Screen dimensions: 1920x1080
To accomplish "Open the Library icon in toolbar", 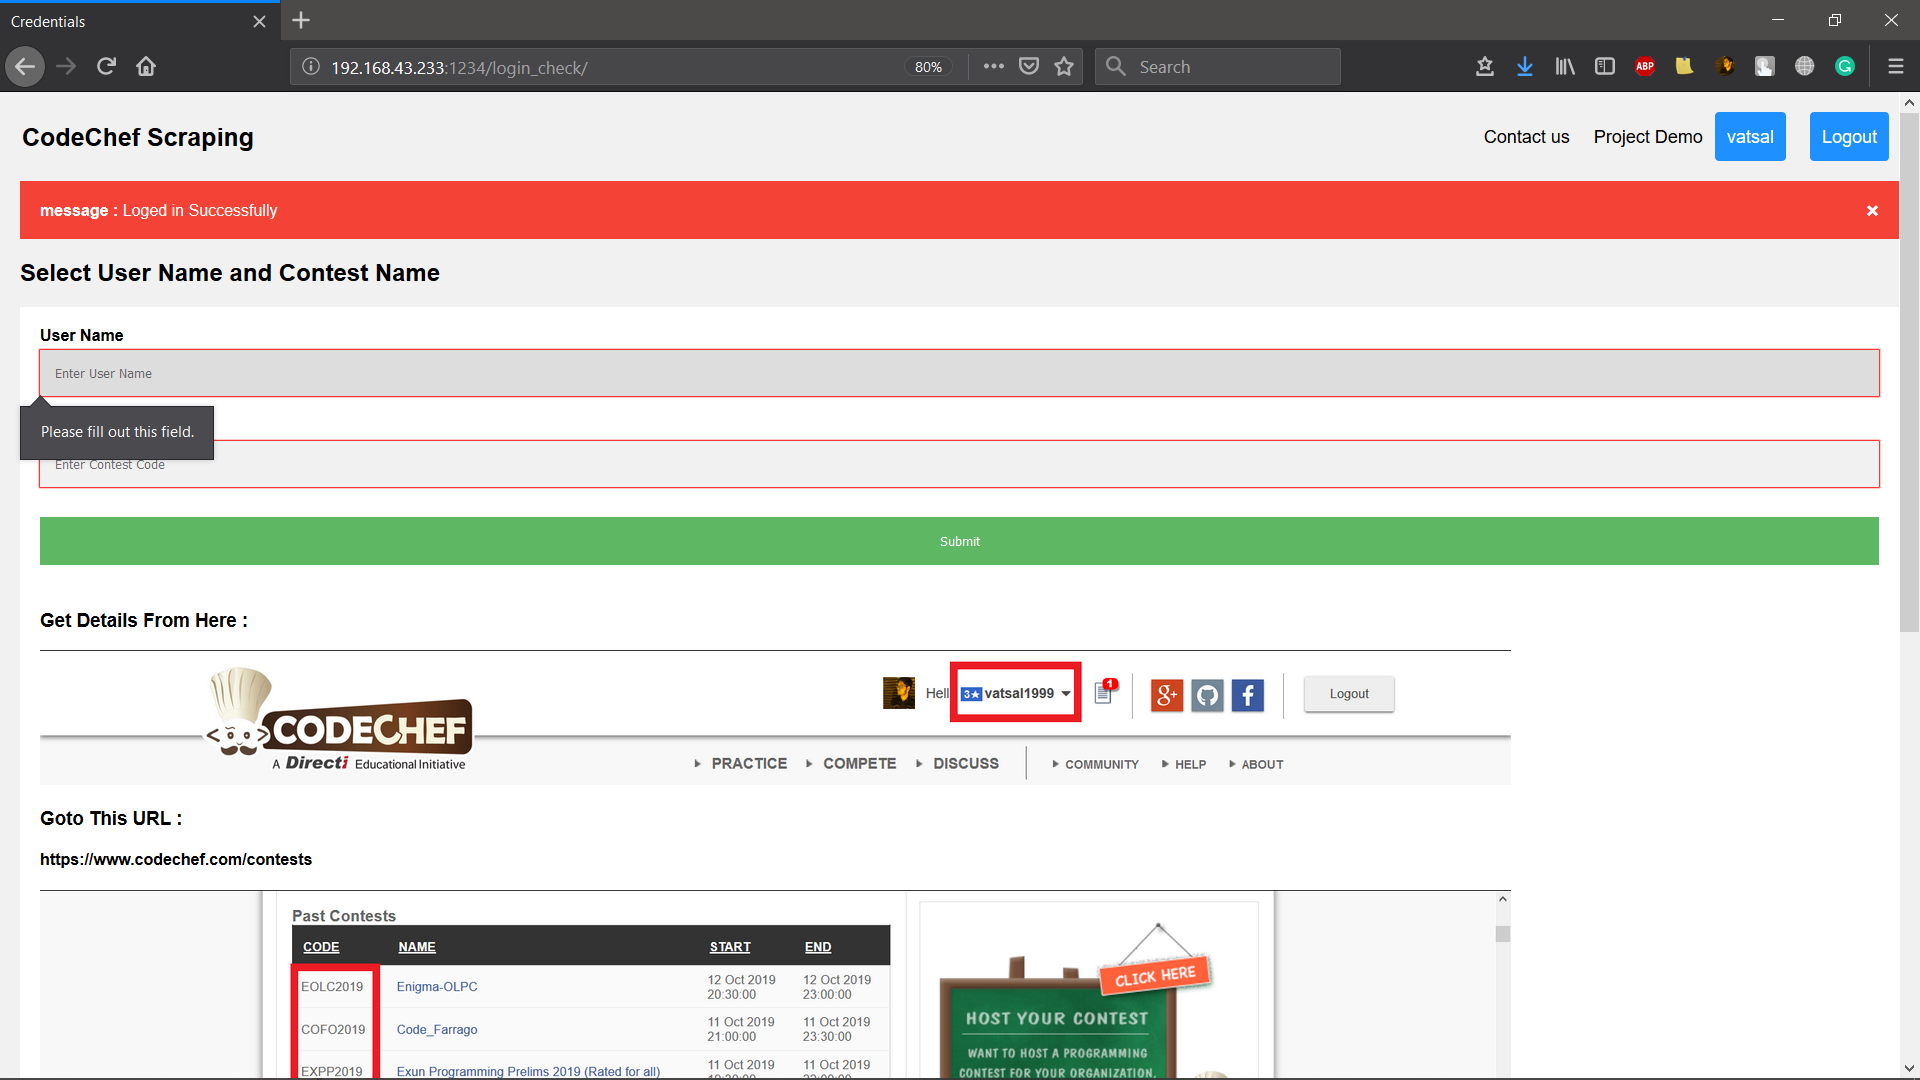I will (x=1565, y=67).
